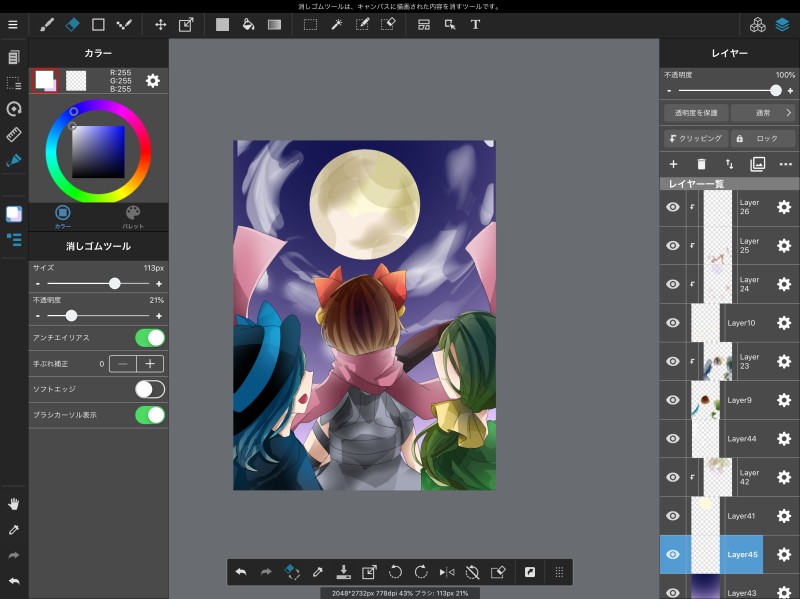This screenshot has height=599, width=800.
Task: Add a new layer with plus icon
Action: (673, 164)
